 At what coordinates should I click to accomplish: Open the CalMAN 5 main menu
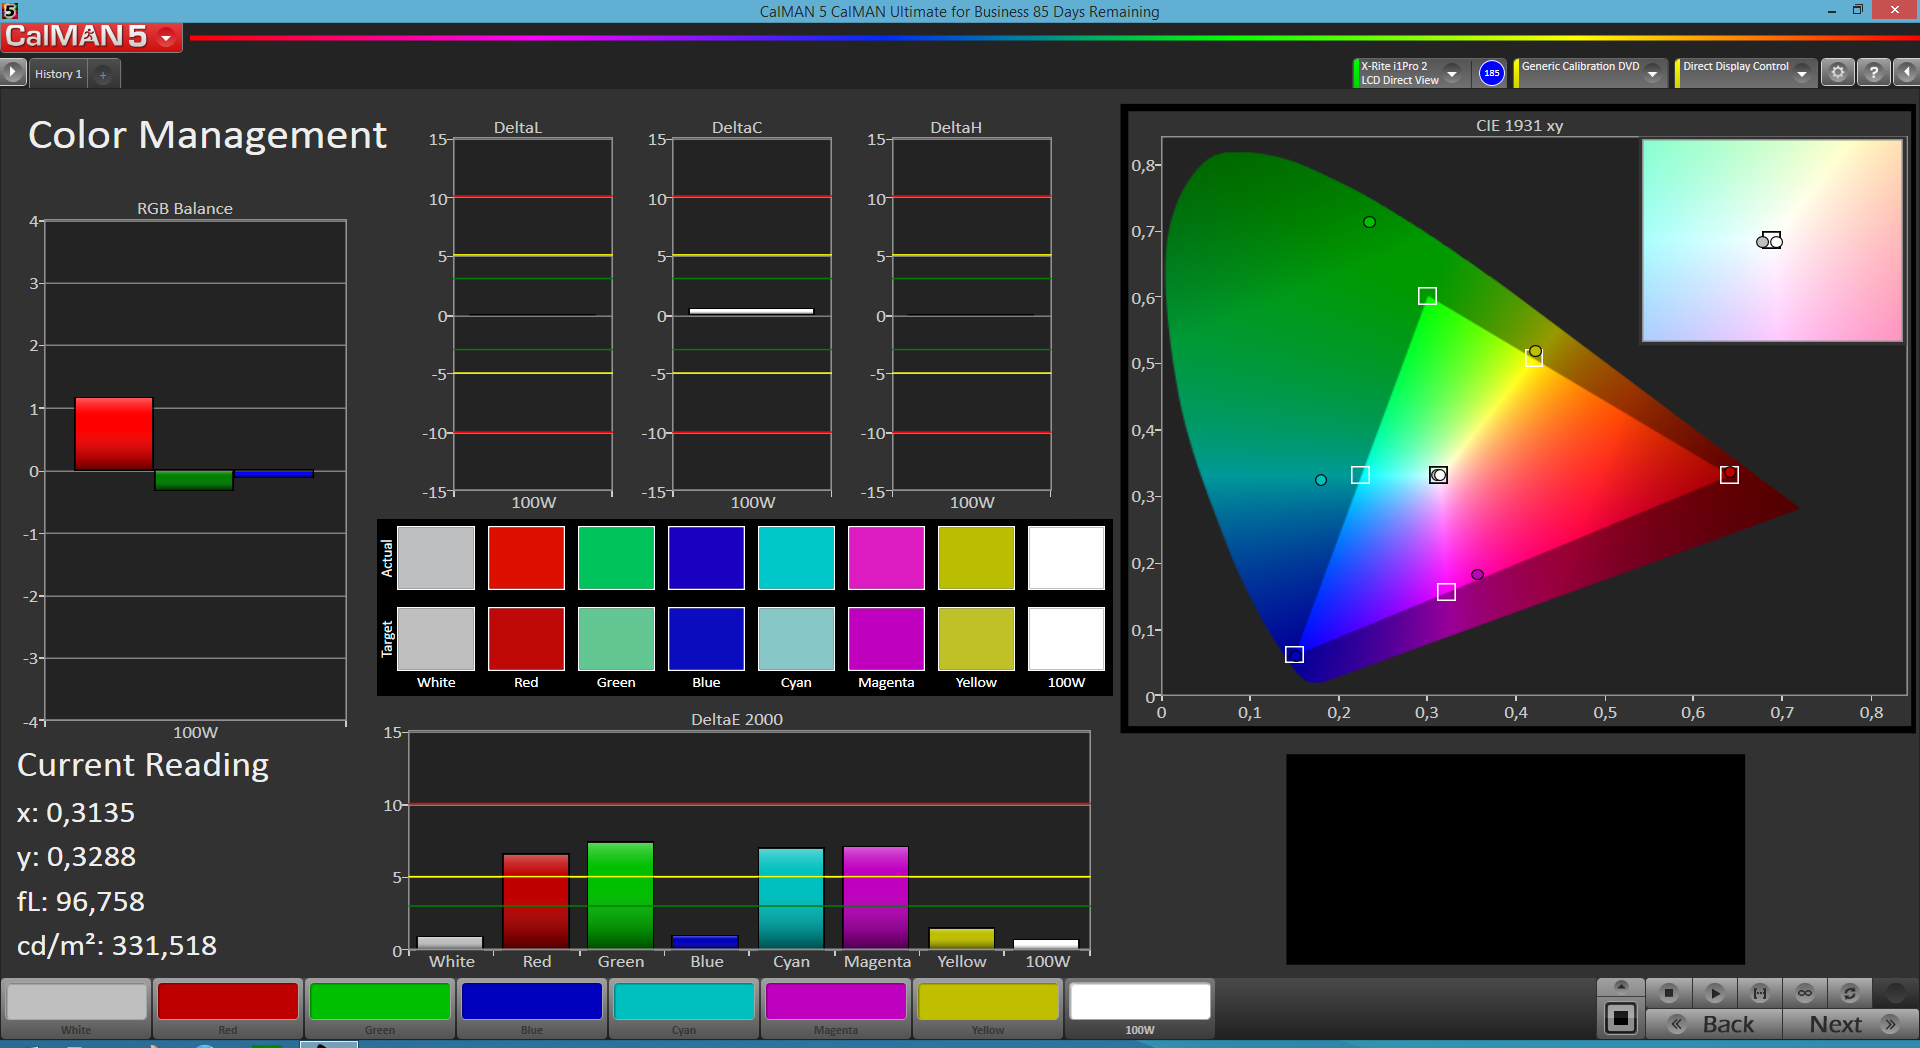pyautogui.click(x=91, y=37)
